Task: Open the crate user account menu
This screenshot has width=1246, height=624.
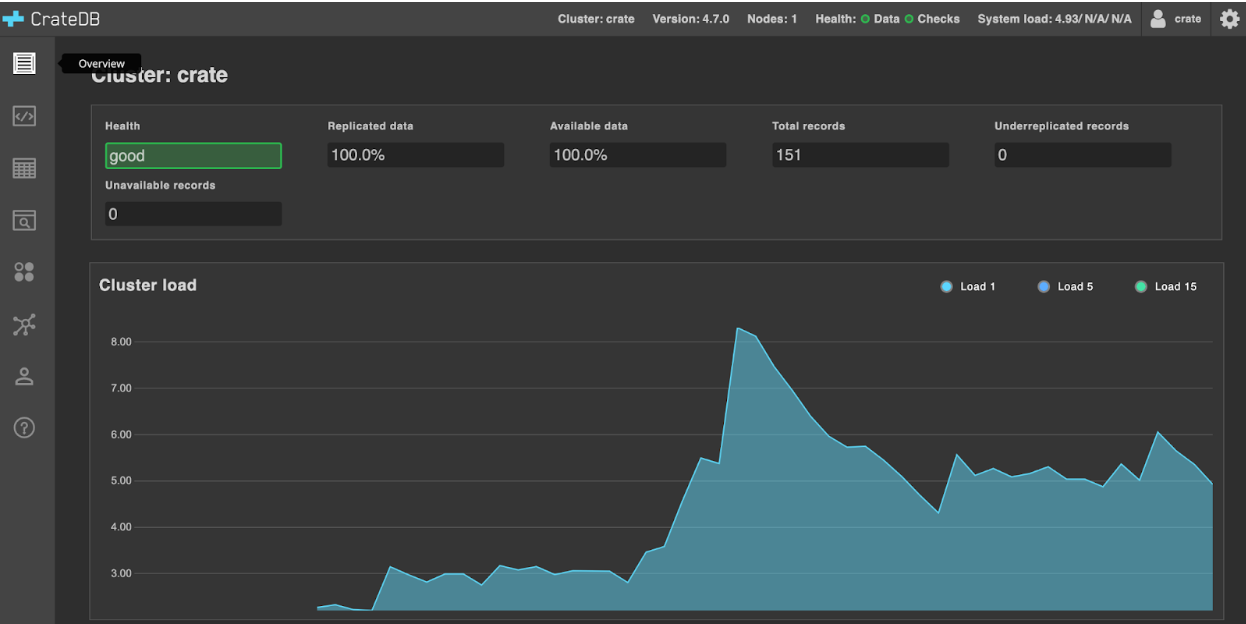Action: pos(1175,18)
